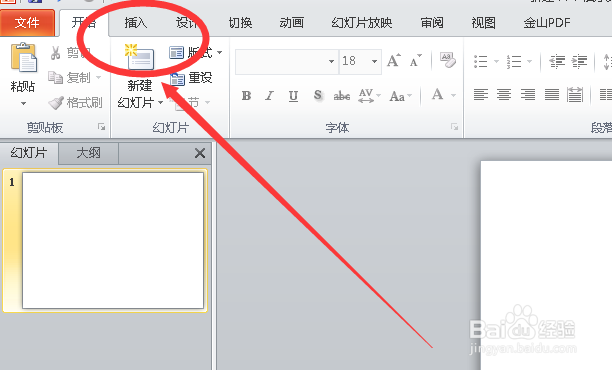Image resolution: width=612 pixels, height=370 pixels.
Task: Open the 版式 layout dropdown
Action: click(195, 52)
